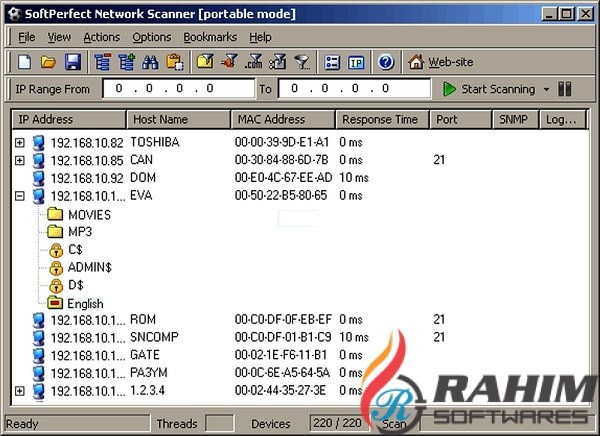Image resolution: width=600 pixels, height=436 pixels.
Task: Select host name SNCOMP
Action: [154, 337]
